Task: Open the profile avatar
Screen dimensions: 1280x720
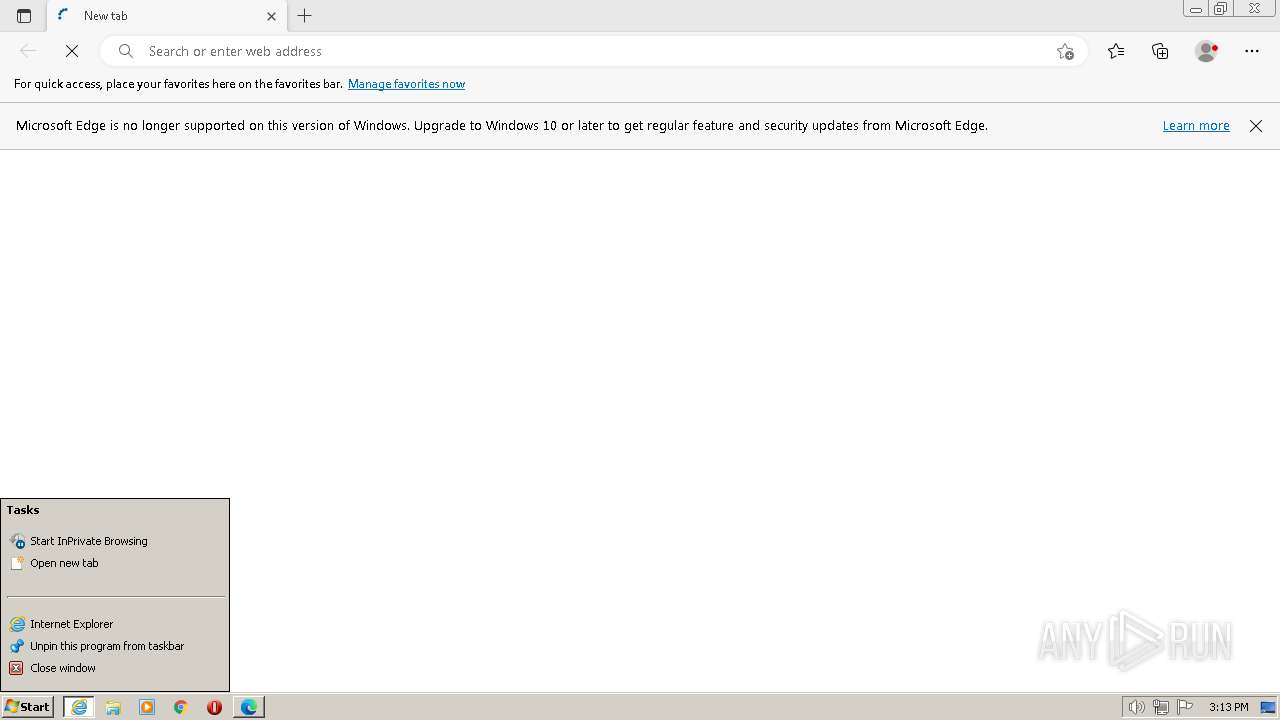Action: click(x=1207, y=51)
